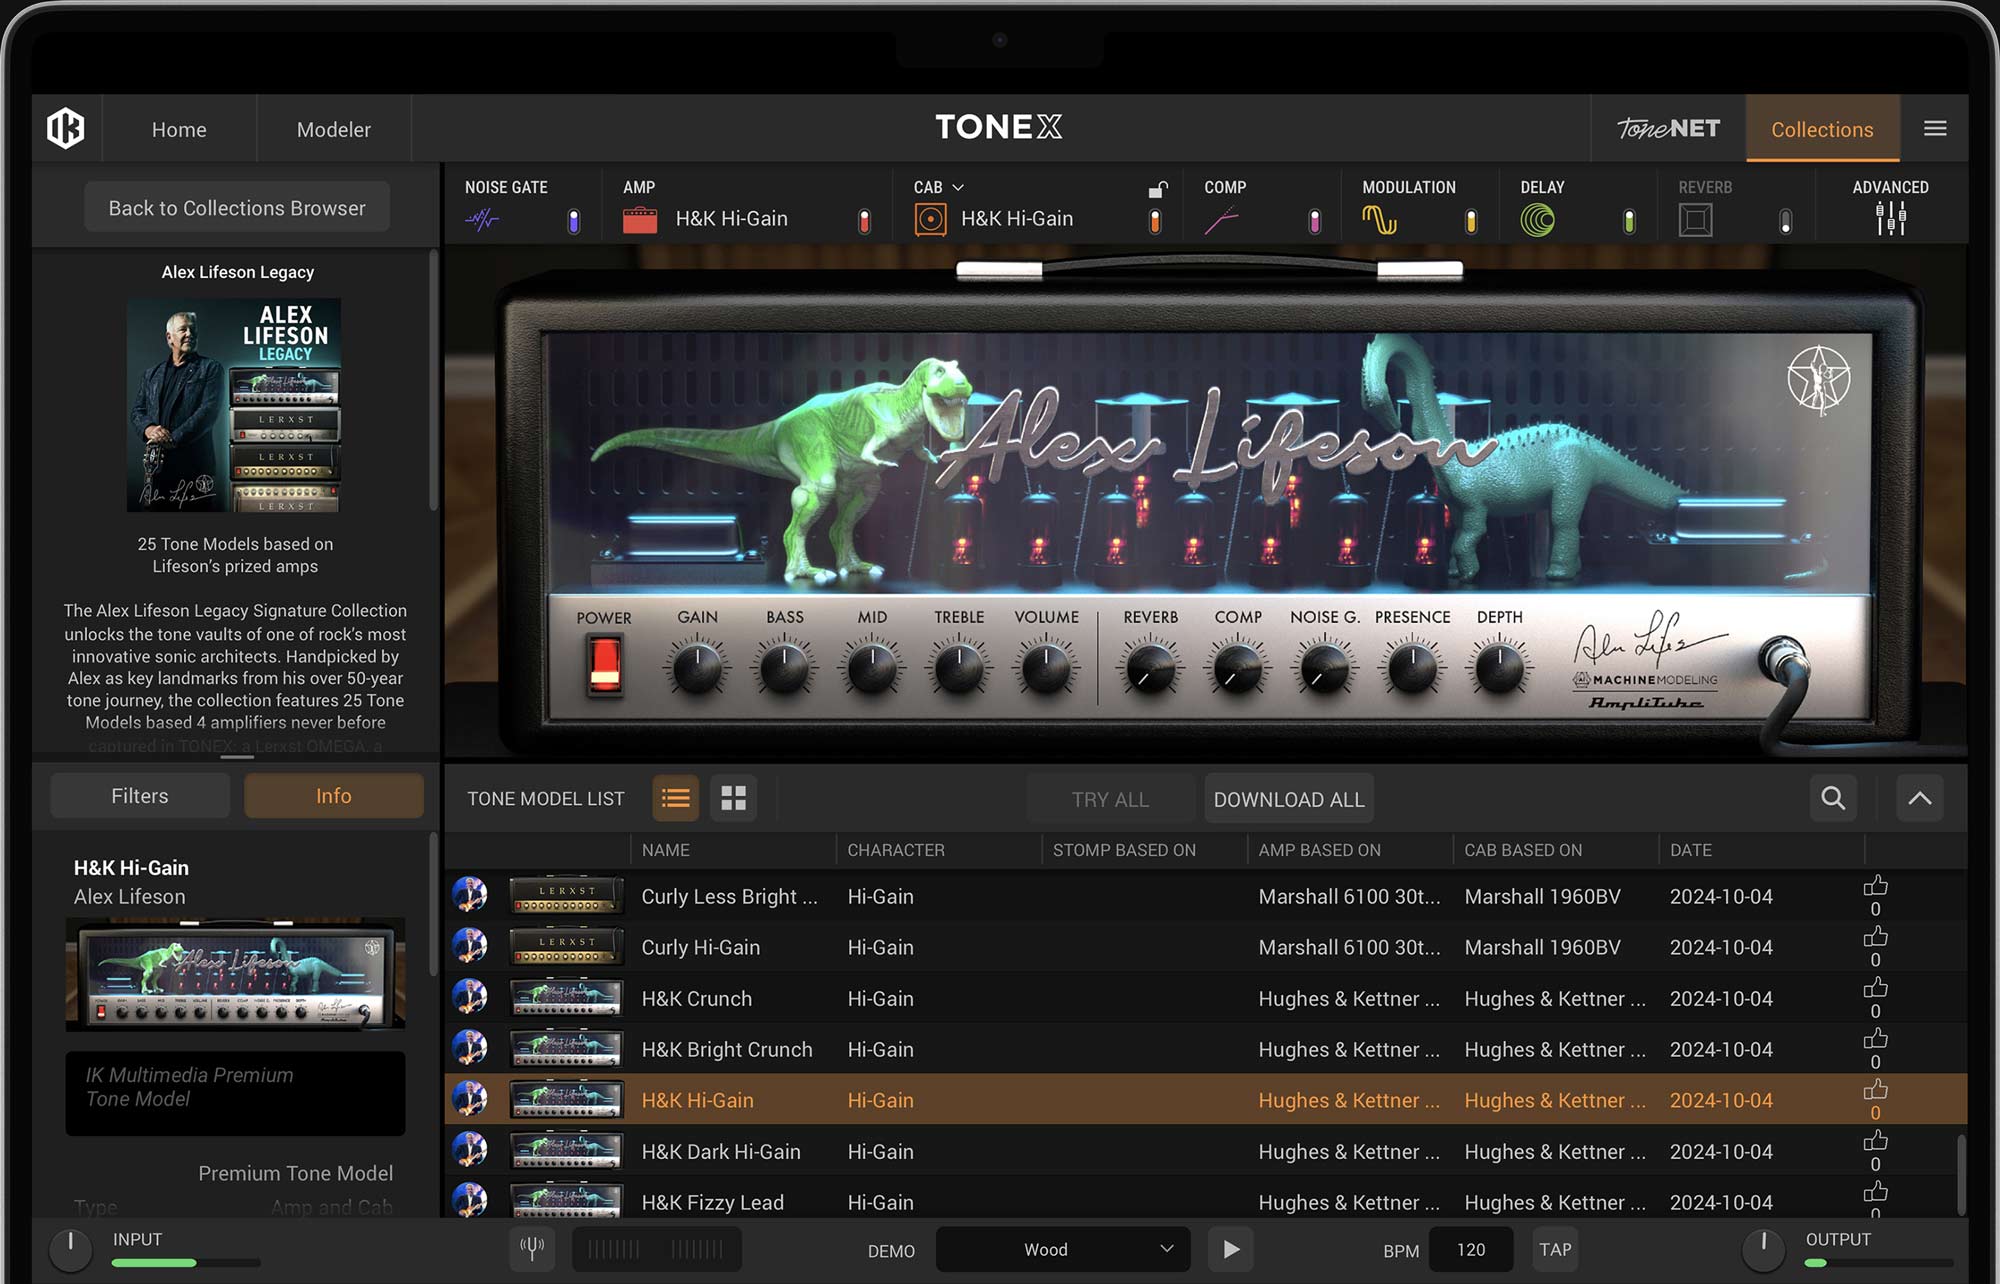The image size is (2000, 1284).
Task: Toggle the Comp effect bypass switch
Action: pyautogui.click(x=1313, y=219)
